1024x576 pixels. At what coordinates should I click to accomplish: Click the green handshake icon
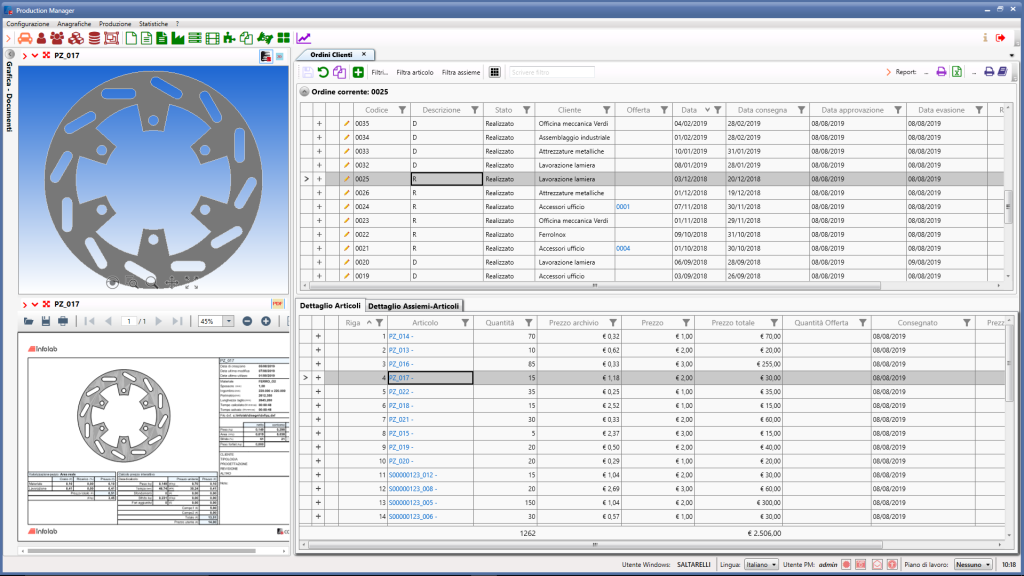click(x=264, y=39)
